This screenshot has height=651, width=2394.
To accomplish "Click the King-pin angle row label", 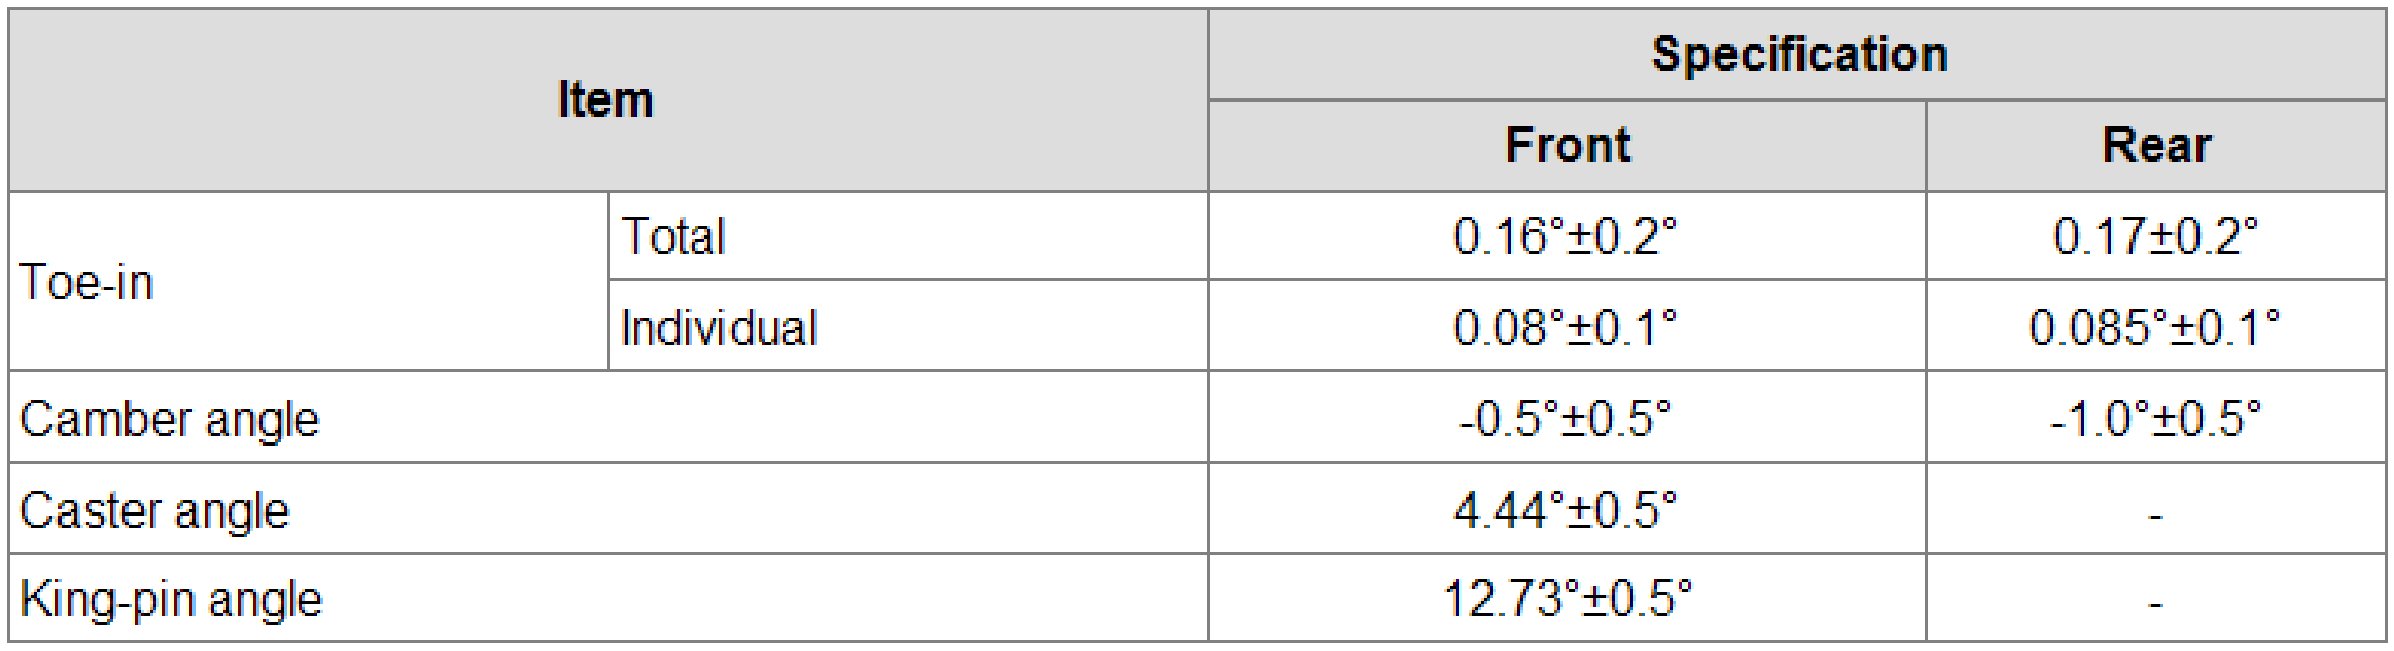I will click(171, 599).
